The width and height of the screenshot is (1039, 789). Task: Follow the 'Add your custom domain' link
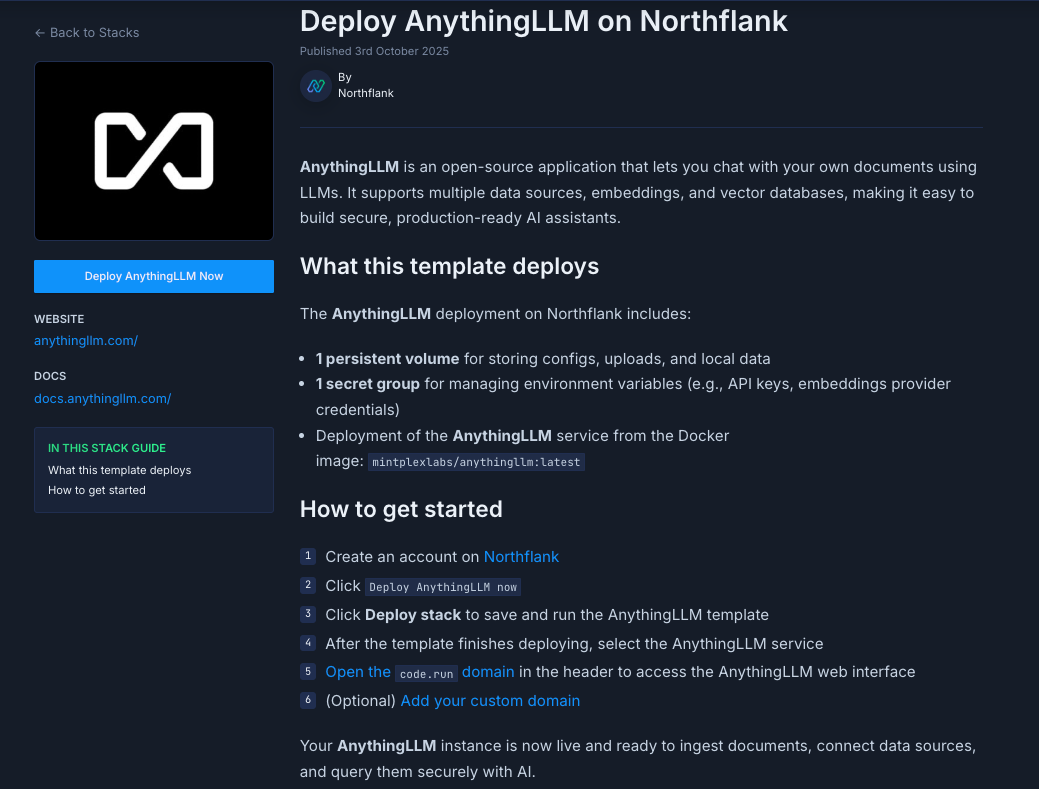(x=490, y=701)
